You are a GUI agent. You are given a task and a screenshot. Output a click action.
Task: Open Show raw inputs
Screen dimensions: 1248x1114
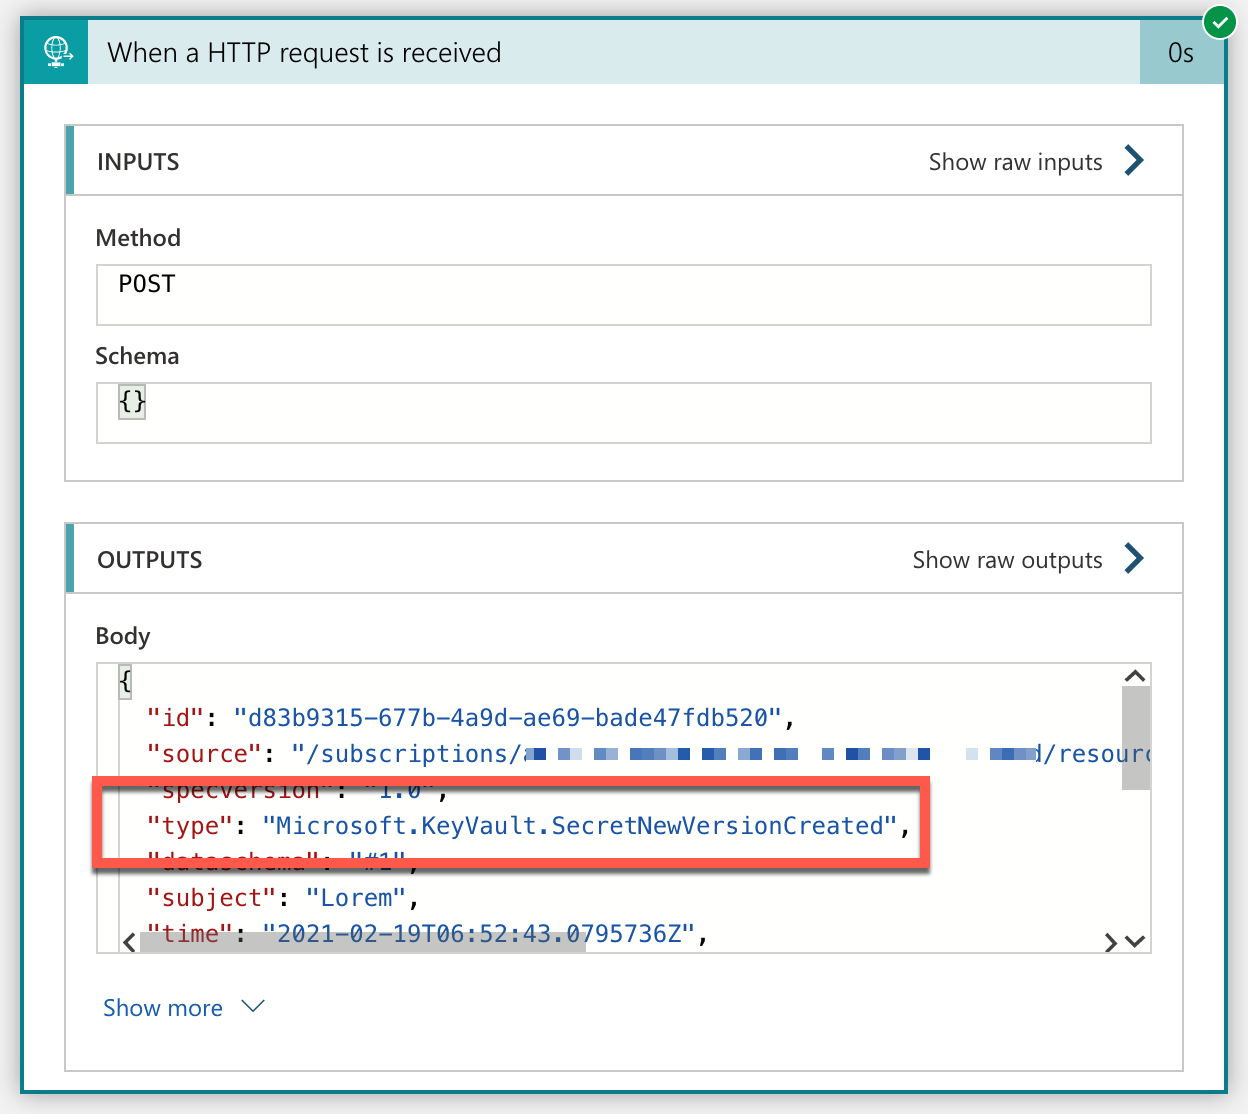(x=1015, y=162)
